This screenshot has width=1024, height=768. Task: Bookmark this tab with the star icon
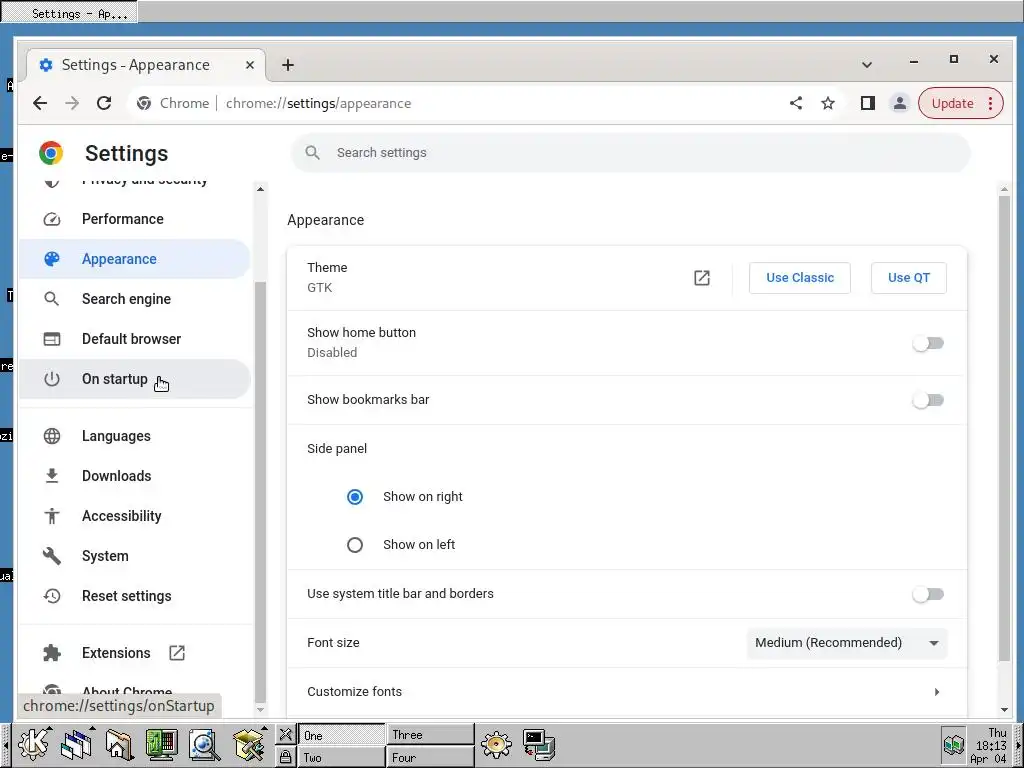[828, 103]
